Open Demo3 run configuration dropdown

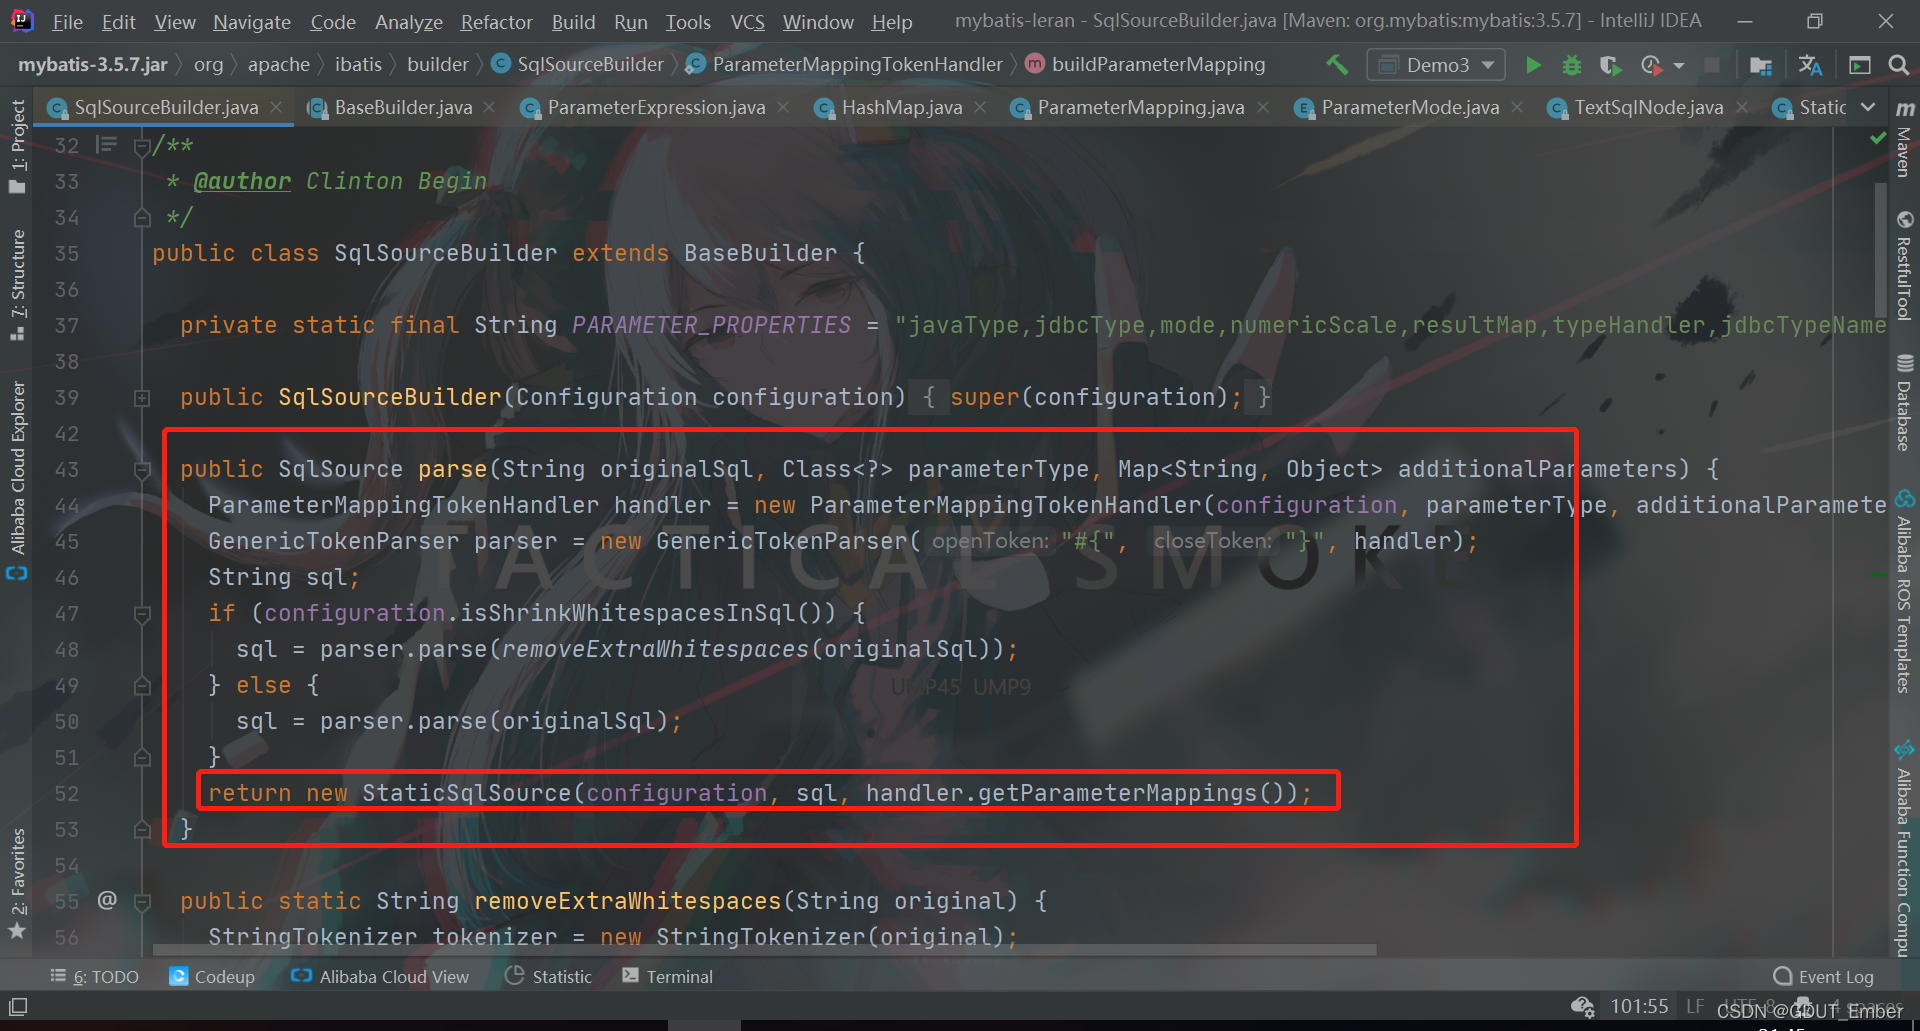click(x=1436, y=65)
